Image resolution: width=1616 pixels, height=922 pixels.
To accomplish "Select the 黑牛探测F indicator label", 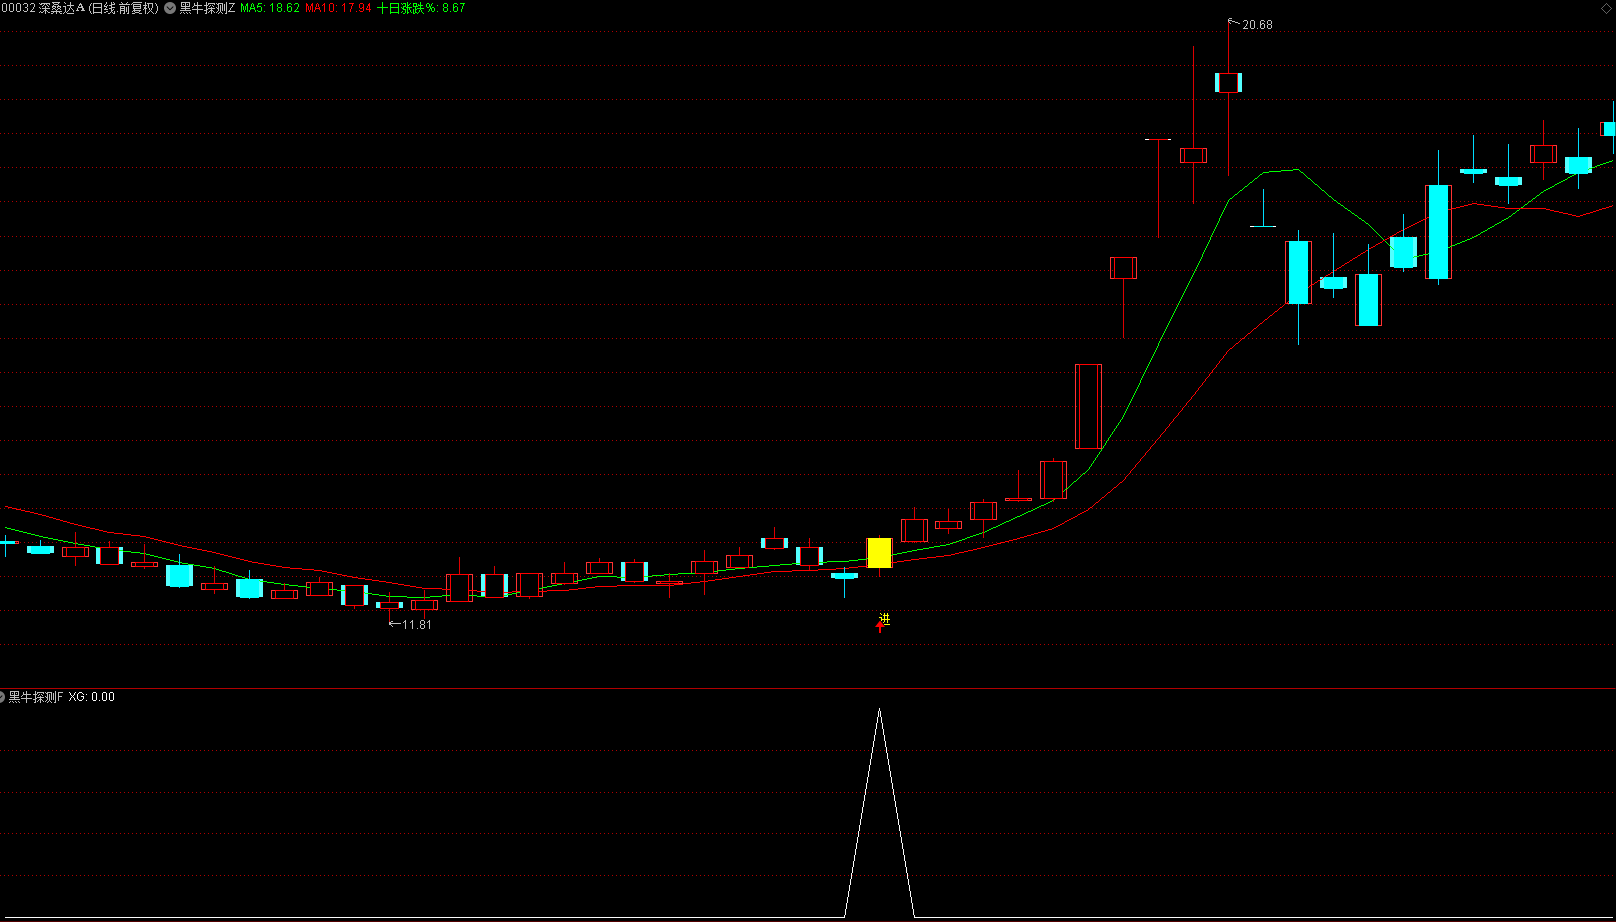I will [x=36, y=697].
